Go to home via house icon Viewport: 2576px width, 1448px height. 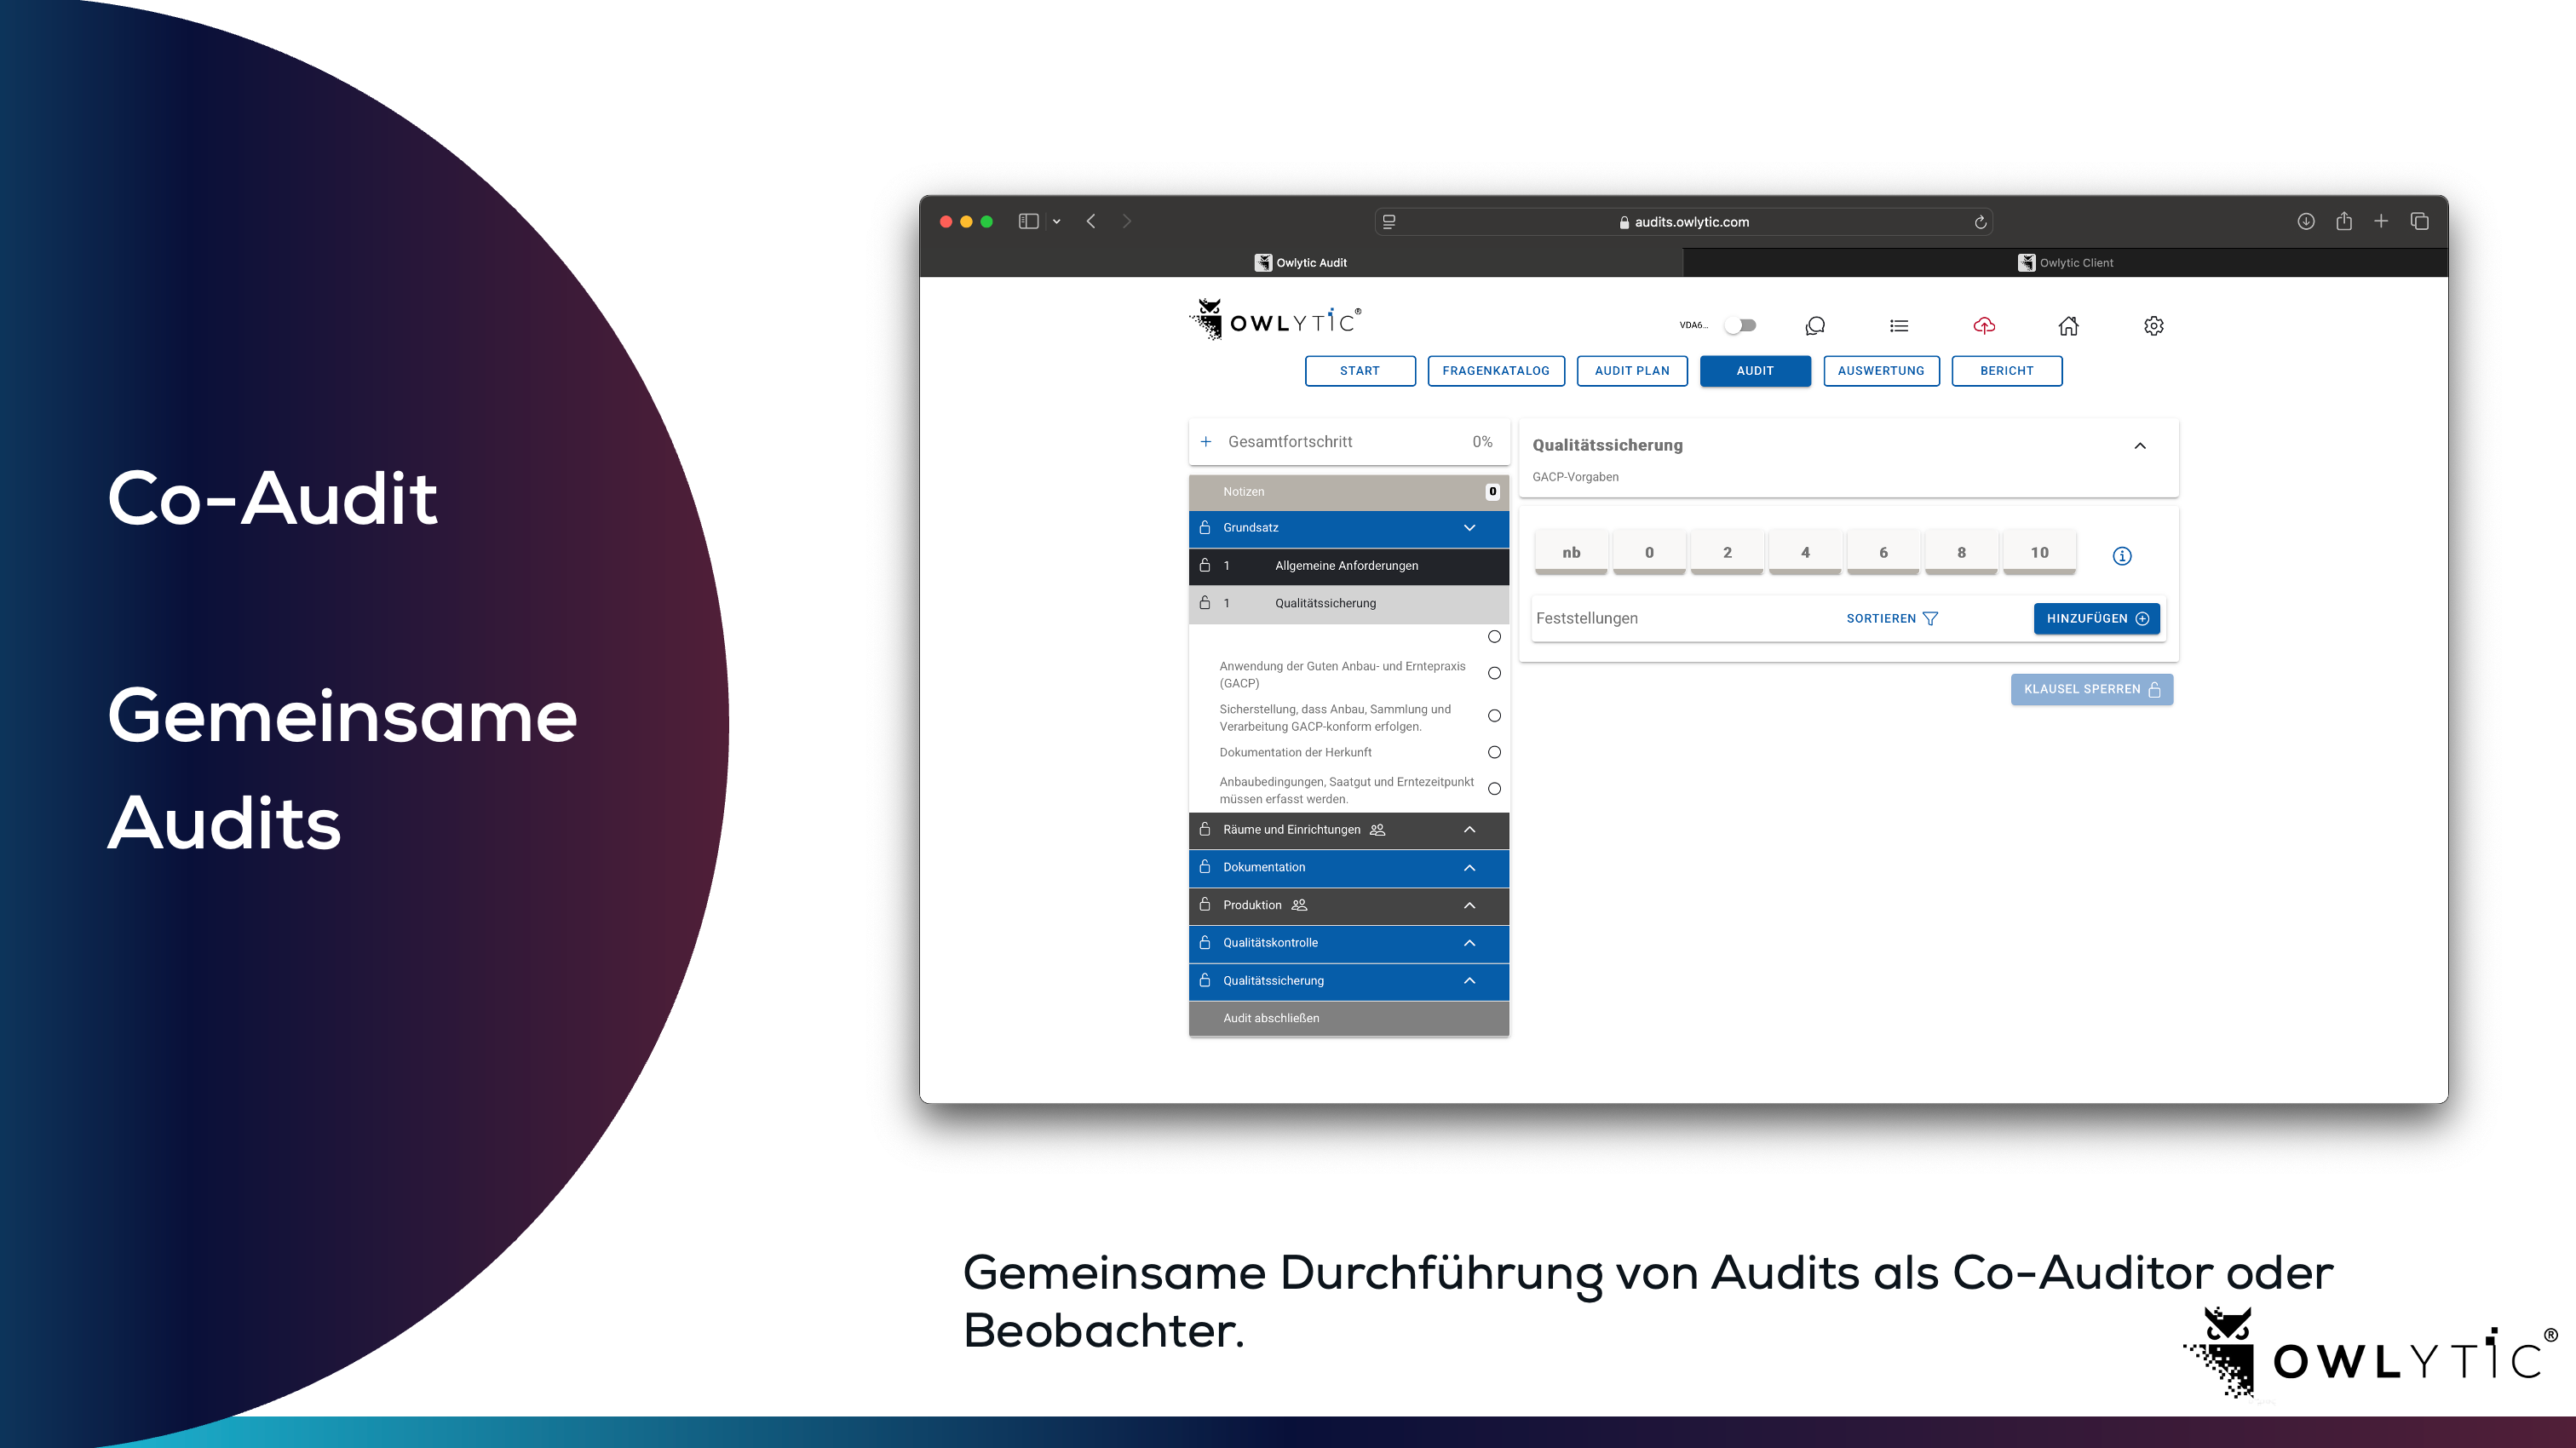pos(2069,326)
